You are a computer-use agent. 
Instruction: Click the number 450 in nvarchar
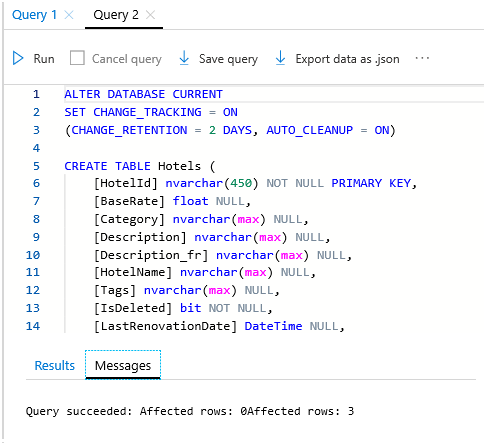coord(241,183)
